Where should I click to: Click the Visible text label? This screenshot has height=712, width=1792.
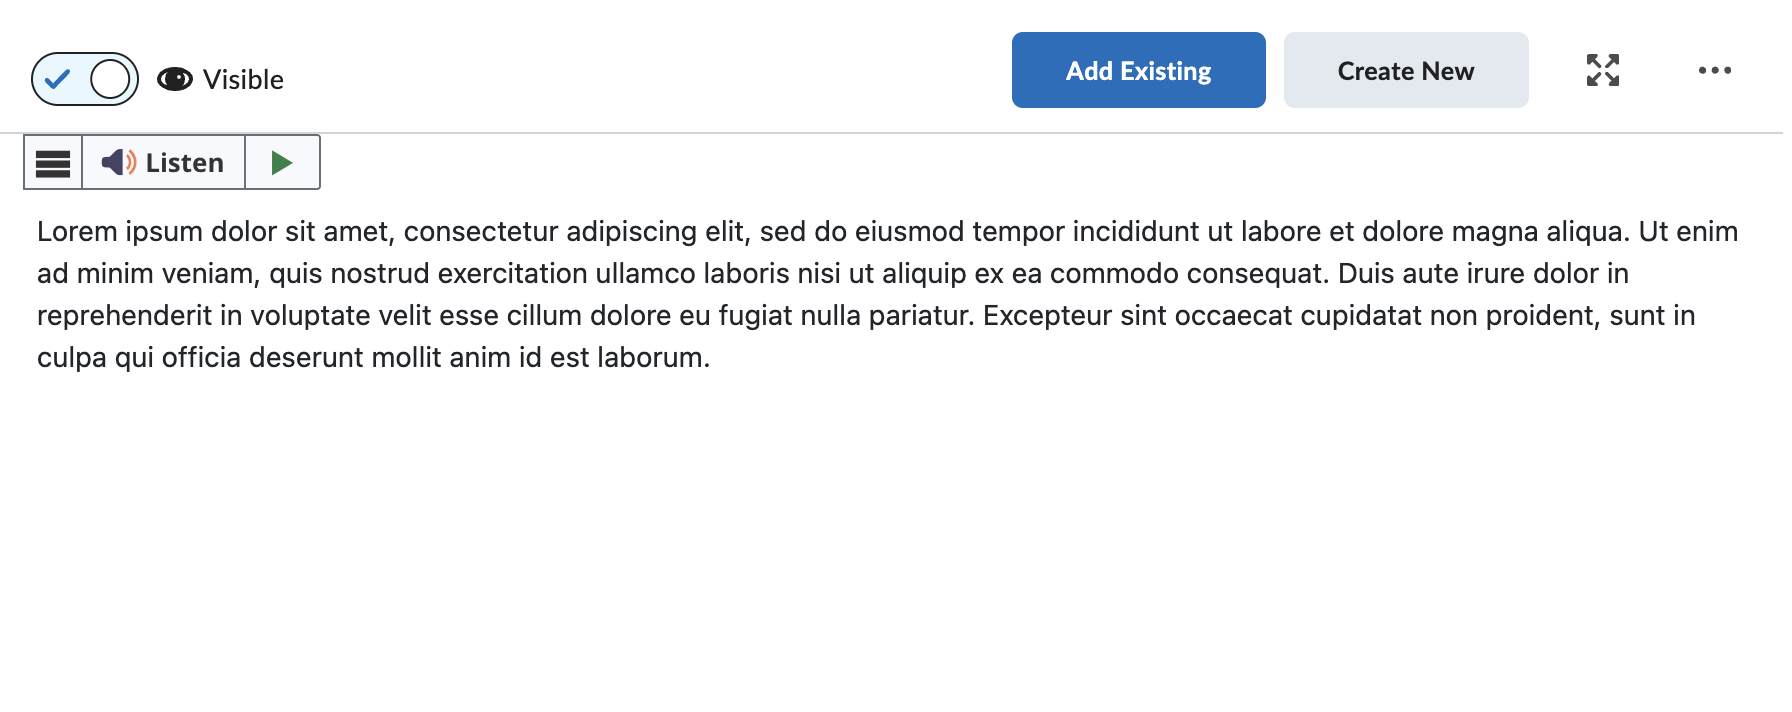tap(243, 79)
